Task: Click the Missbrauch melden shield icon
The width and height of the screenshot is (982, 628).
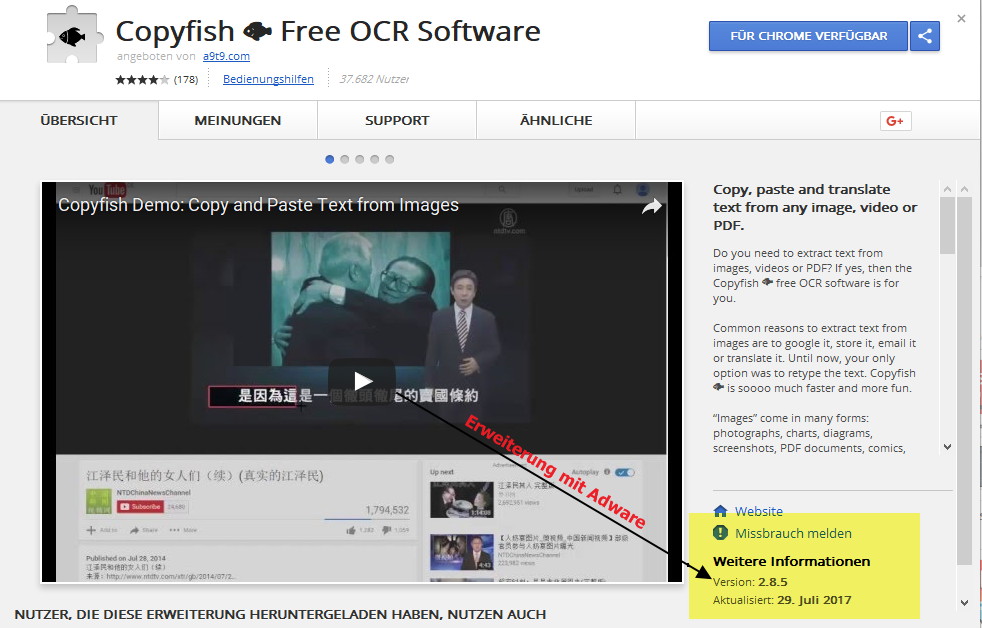Action: 720,533
